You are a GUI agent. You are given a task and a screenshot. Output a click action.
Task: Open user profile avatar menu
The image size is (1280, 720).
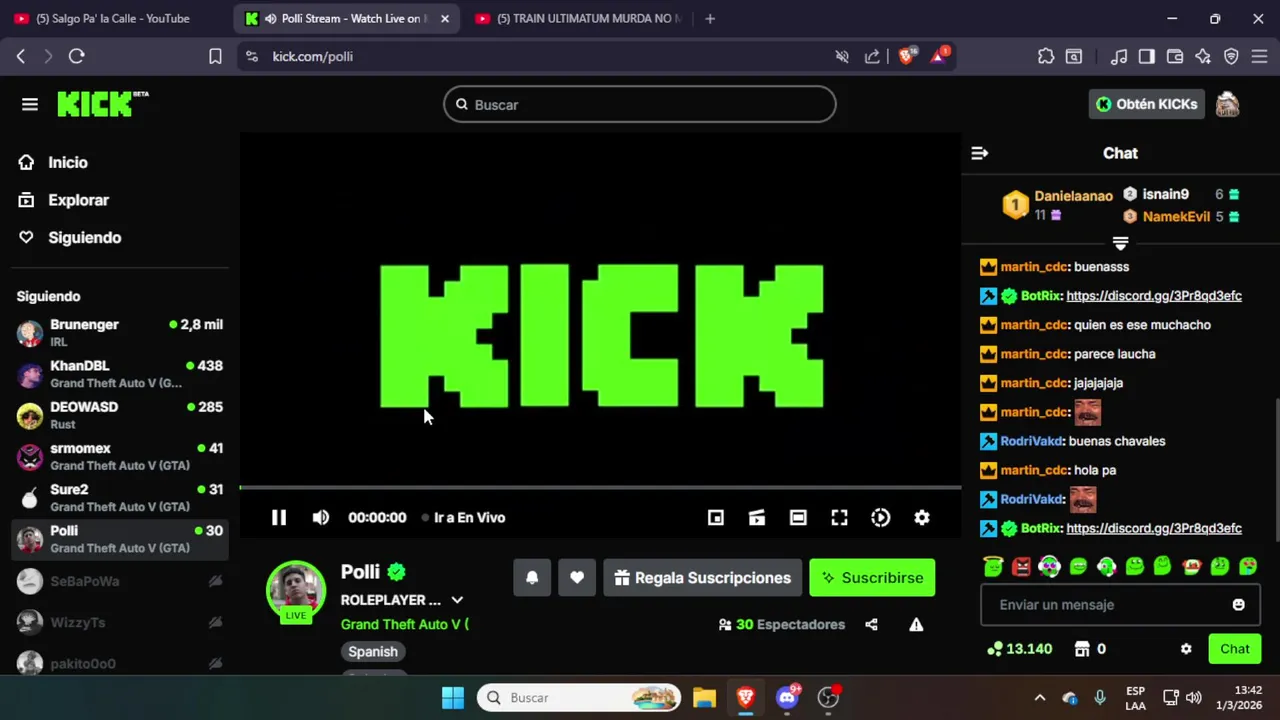point(1228,104)
